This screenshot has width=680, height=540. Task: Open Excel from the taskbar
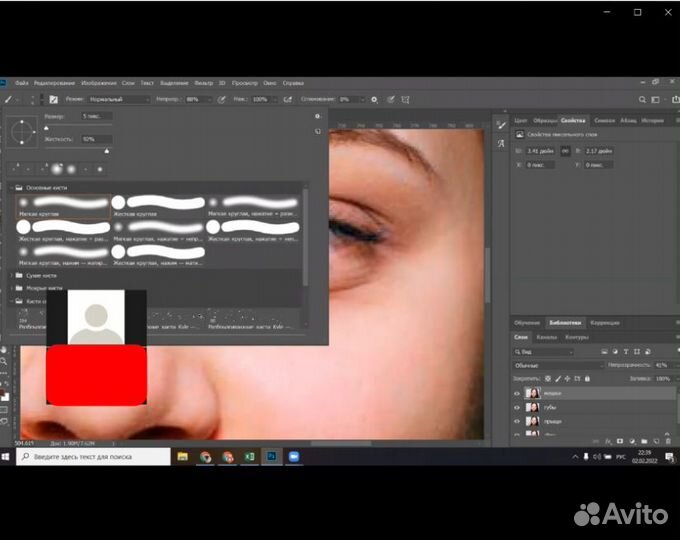[249, 457]
